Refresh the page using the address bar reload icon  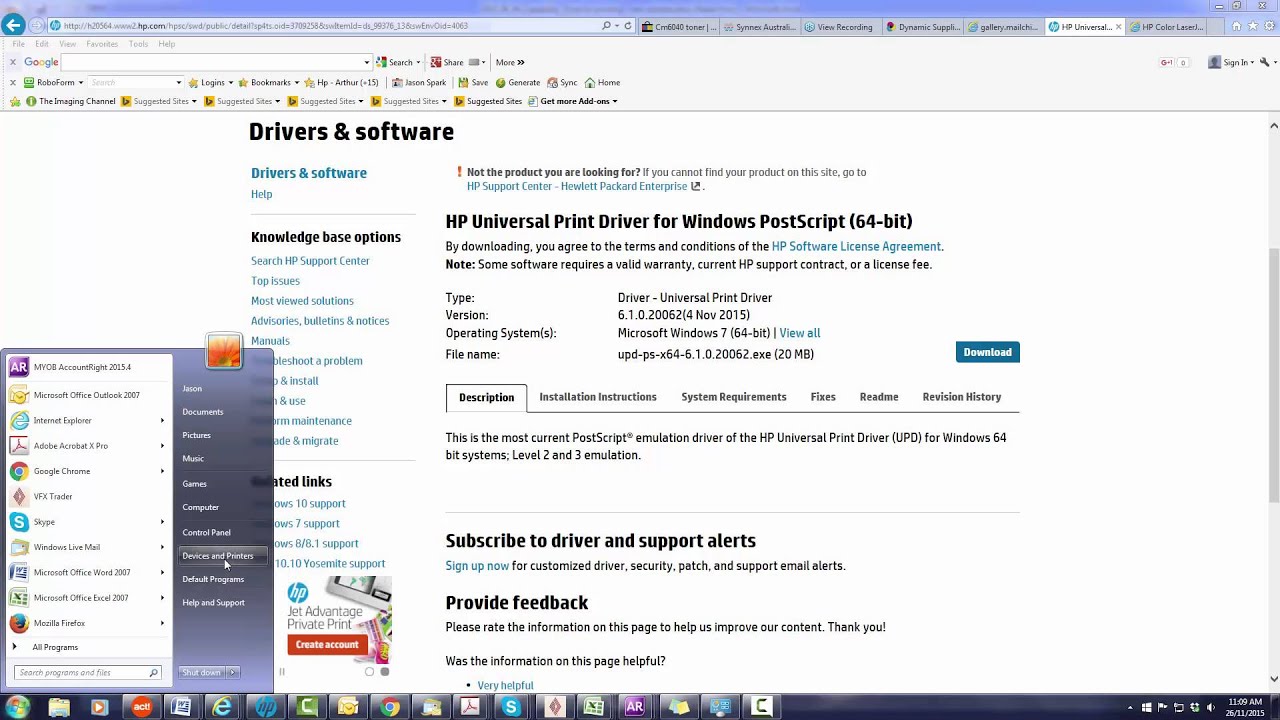tap(628, 26)
